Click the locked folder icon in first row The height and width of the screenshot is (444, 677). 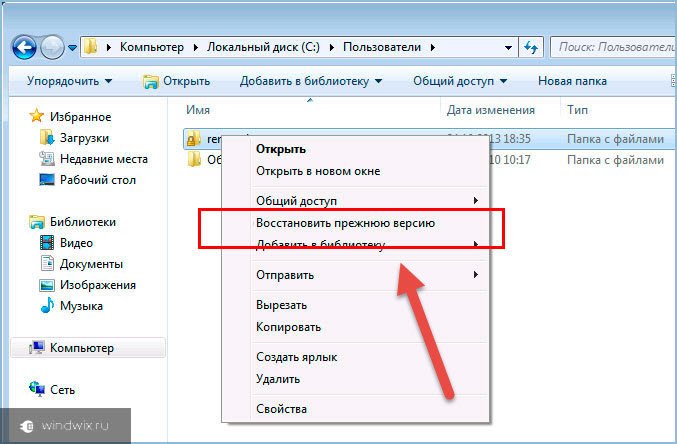pyautogui.click(x=193, y=139)
